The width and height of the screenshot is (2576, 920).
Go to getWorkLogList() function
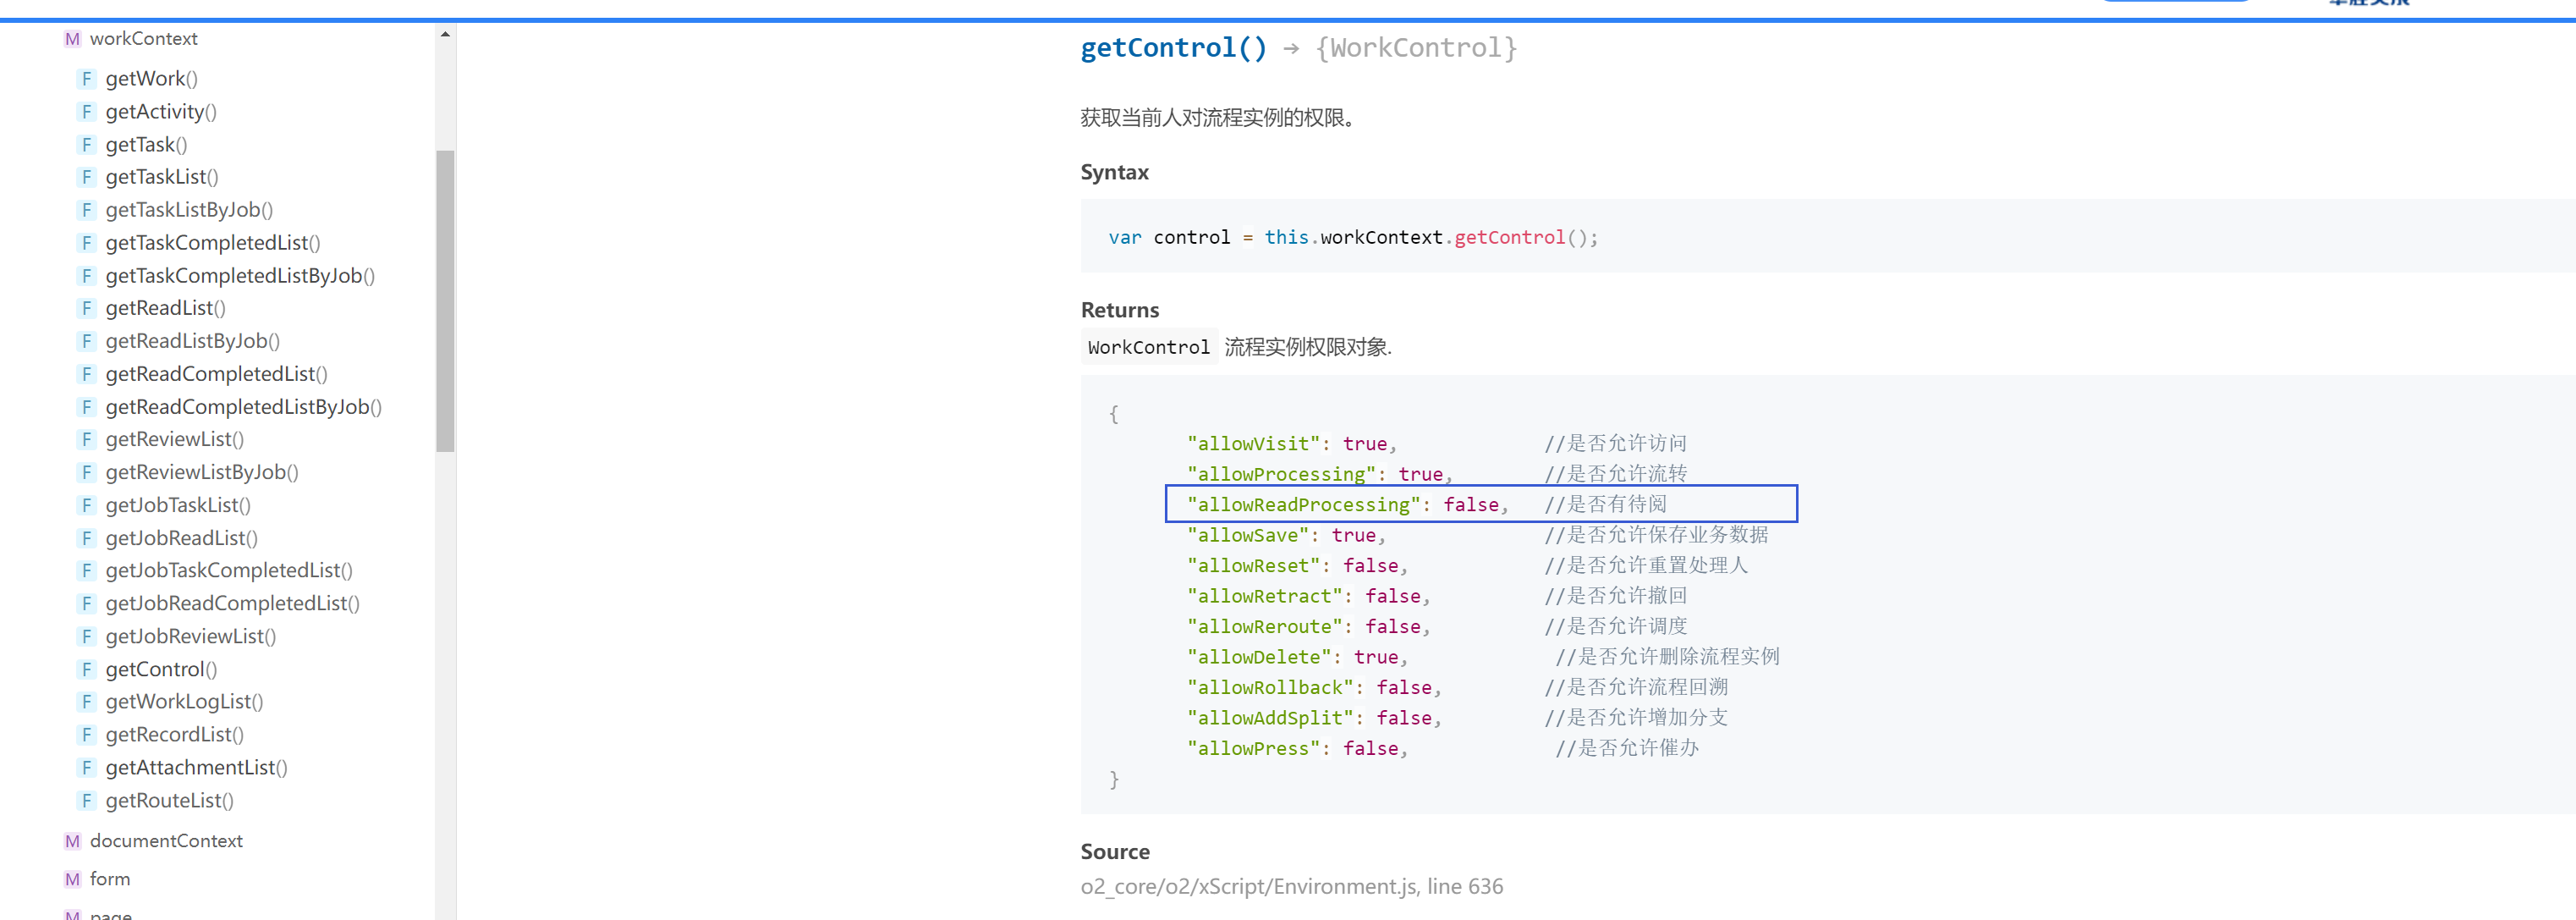184,702
